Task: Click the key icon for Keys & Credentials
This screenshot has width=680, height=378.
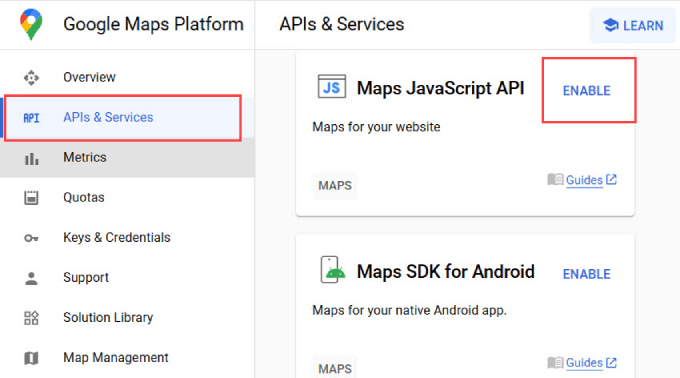Action: (31, 238)
